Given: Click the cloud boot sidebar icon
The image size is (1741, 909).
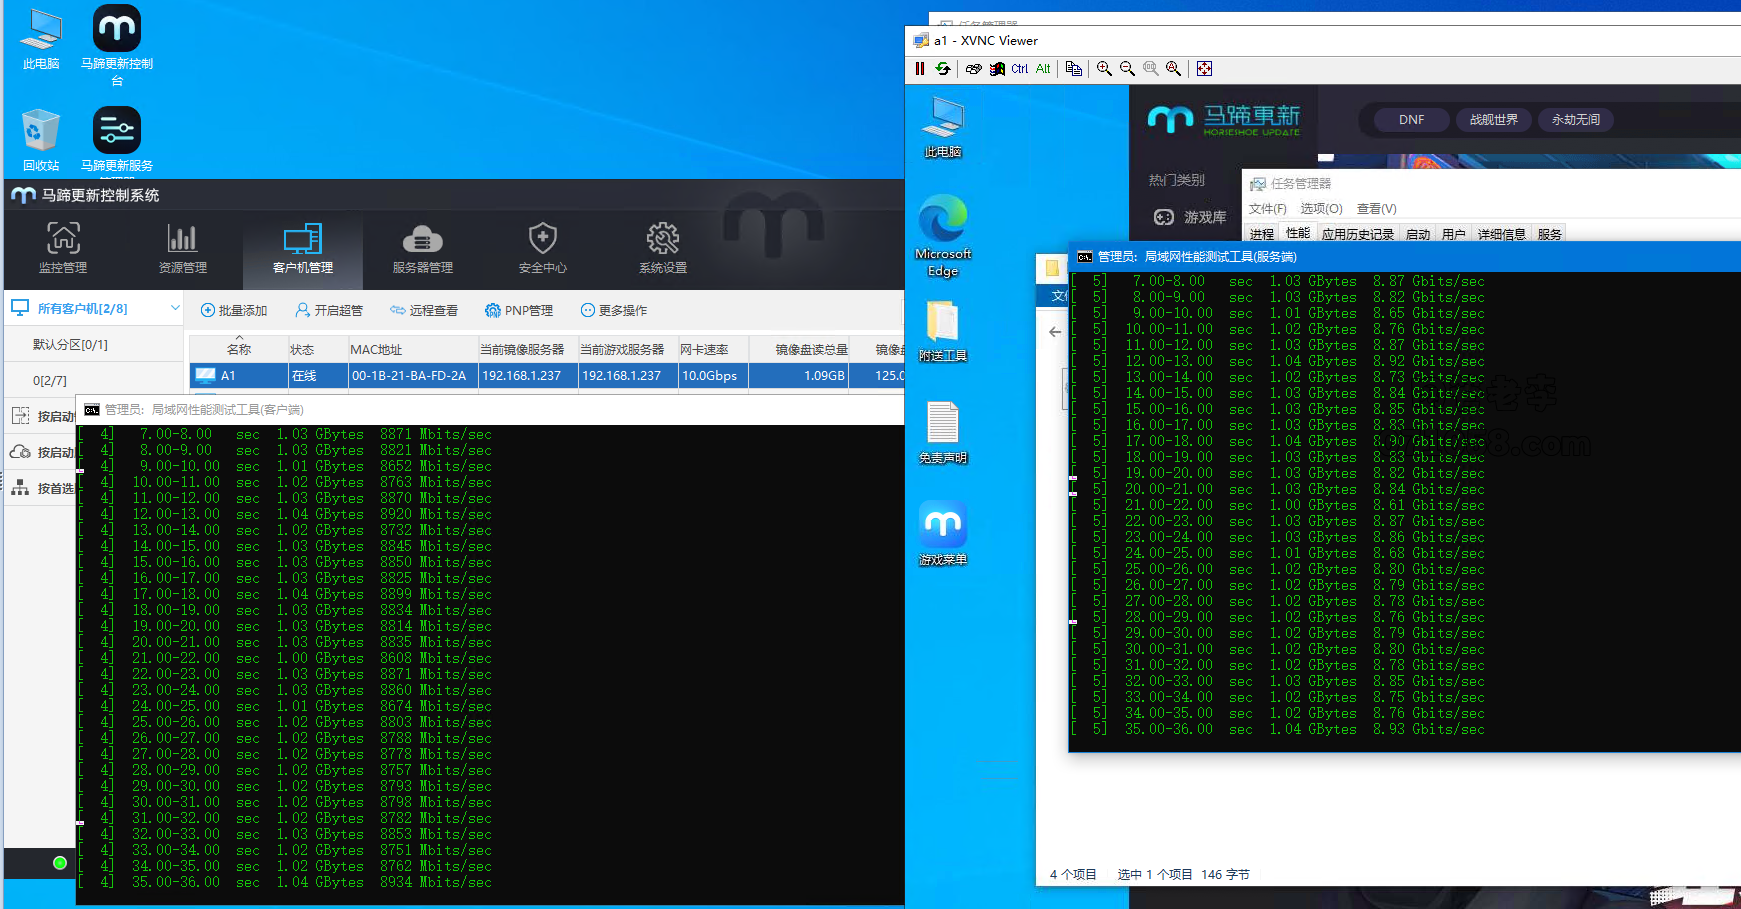Looking at the screenshot, I should pos(21,452).
